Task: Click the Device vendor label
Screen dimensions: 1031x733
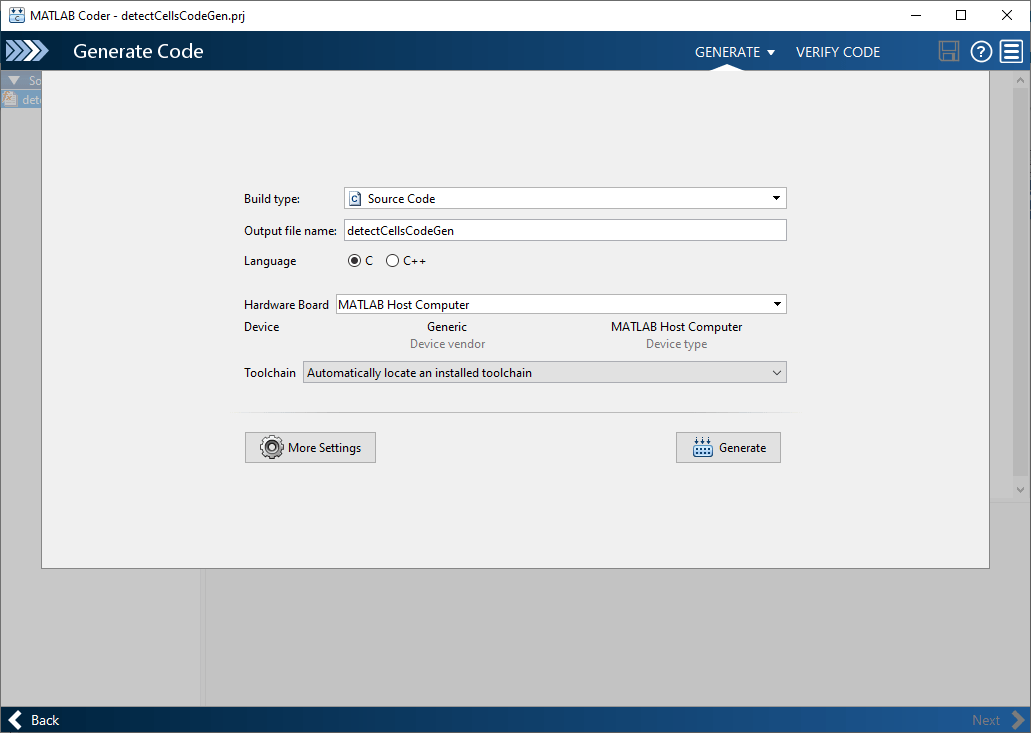Action: click(x=447, y=344)
